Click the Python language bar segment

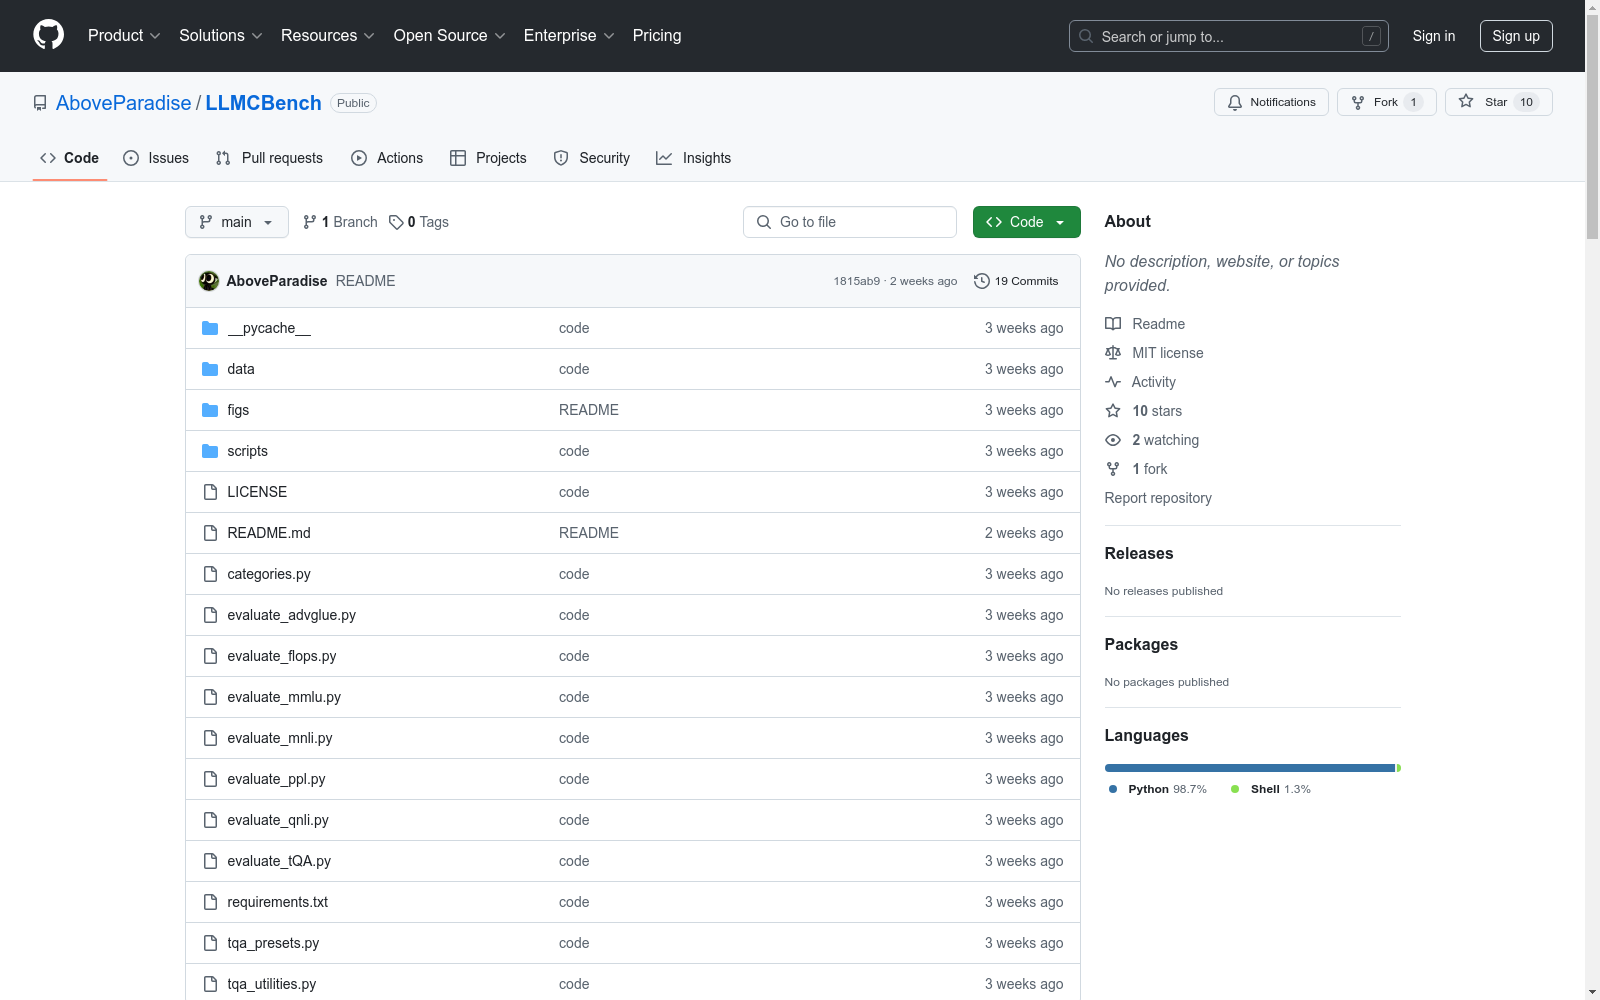point(1250,768)
